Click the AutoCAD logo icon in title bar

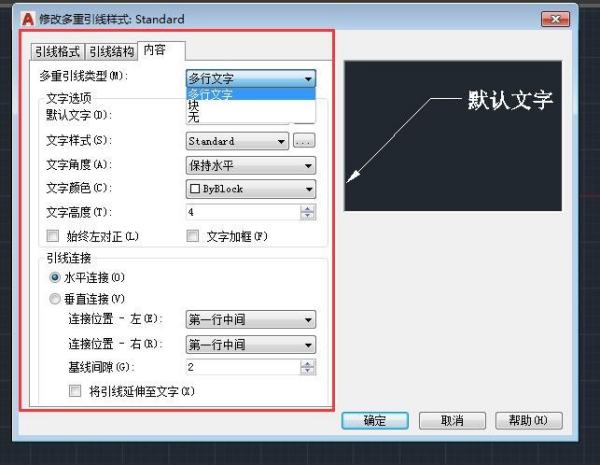[x=28, y=18]
